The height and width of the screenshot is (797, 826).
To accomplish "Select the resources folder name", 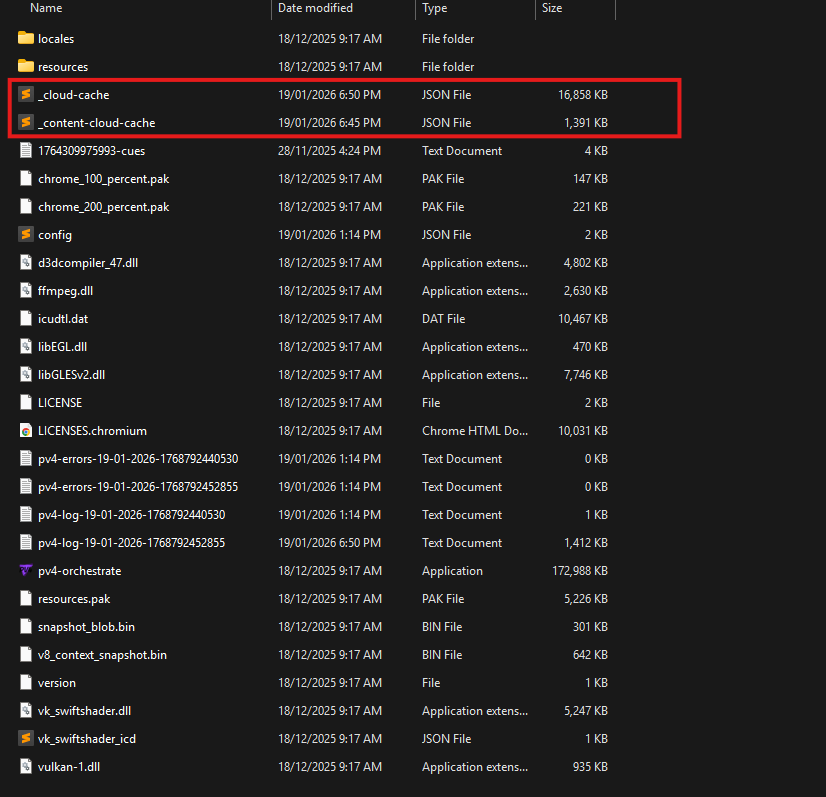I will coord(63,67).
